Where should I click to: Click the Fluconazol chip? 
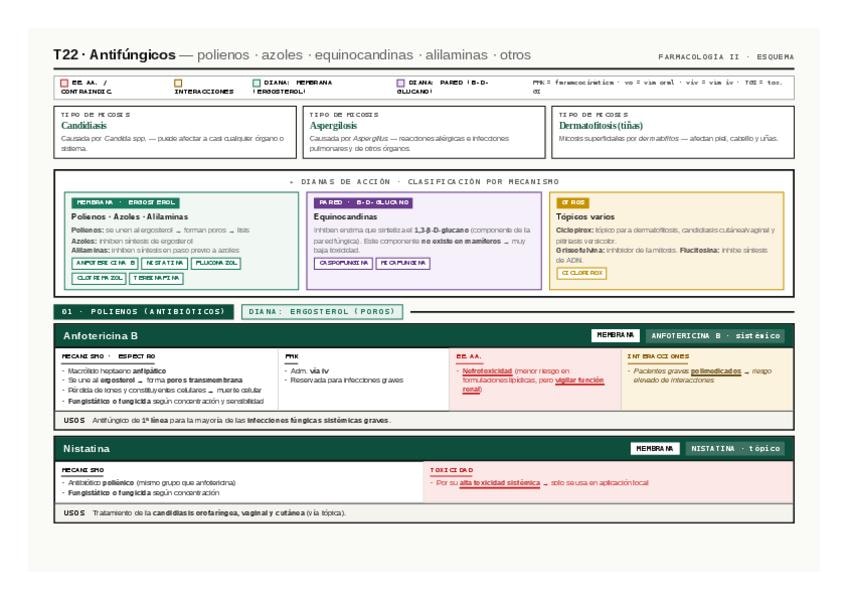[x=216, y=263]
